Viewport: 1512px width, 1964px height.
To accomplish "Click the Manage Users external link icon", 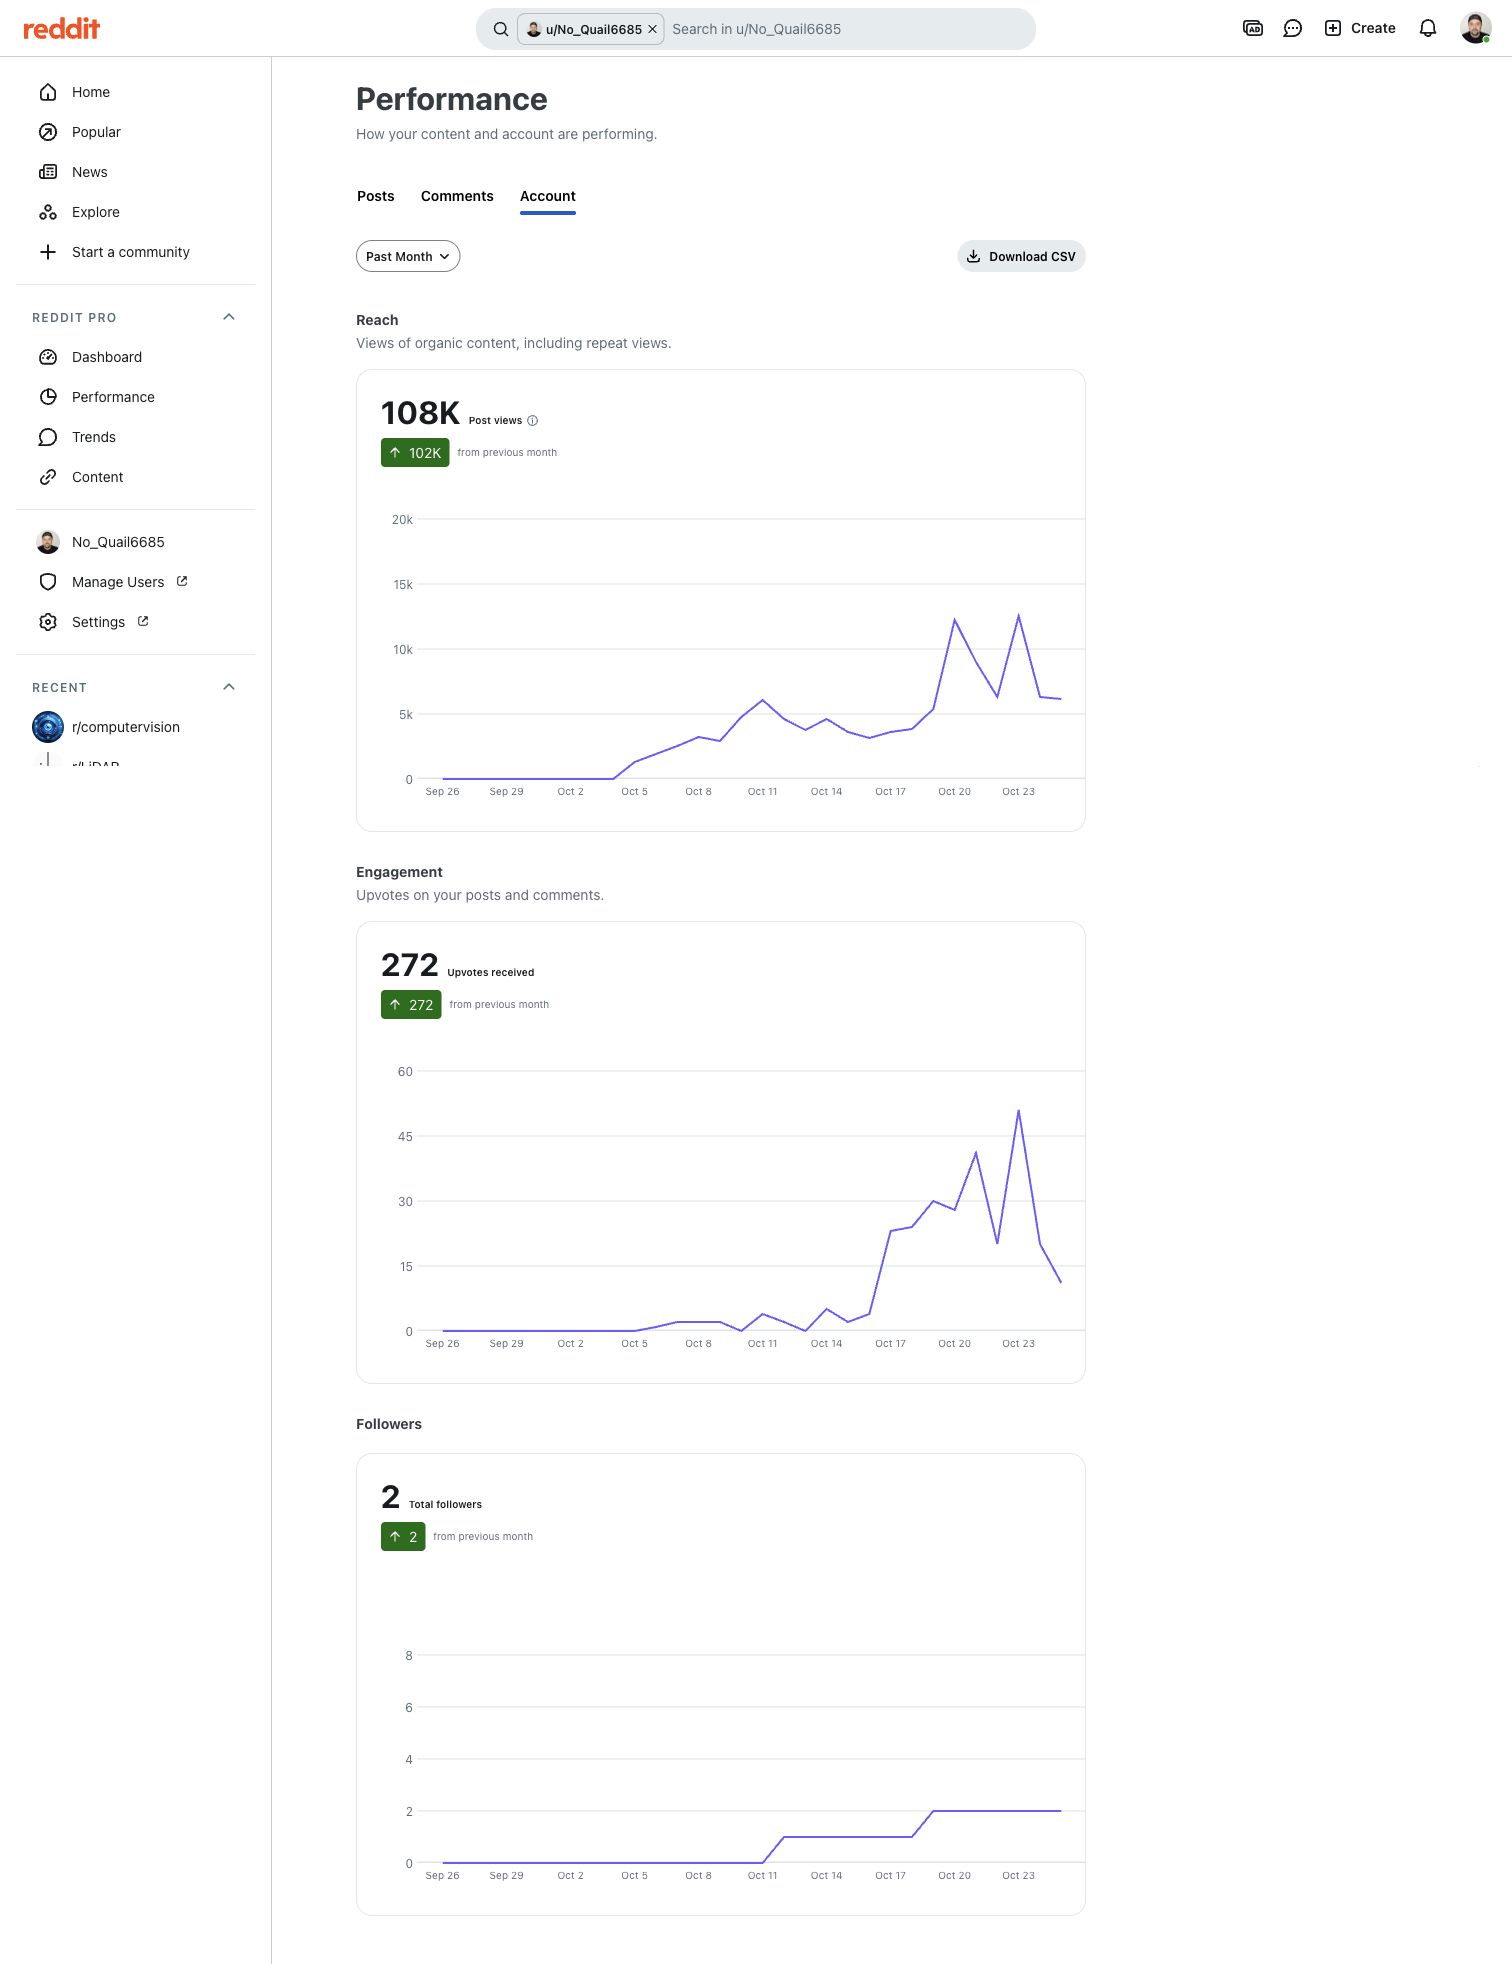I will (182, 581).
